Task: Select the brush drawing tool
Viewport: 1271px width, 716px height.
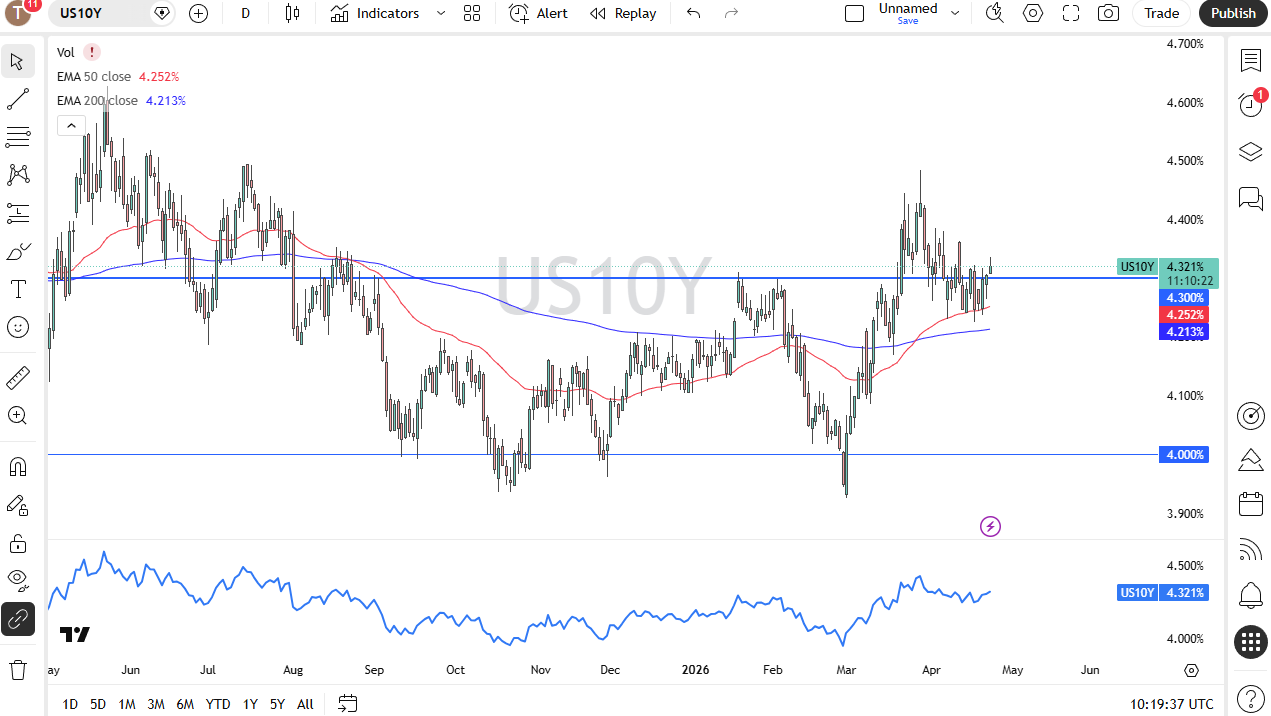Action: (x=17, y=251)
